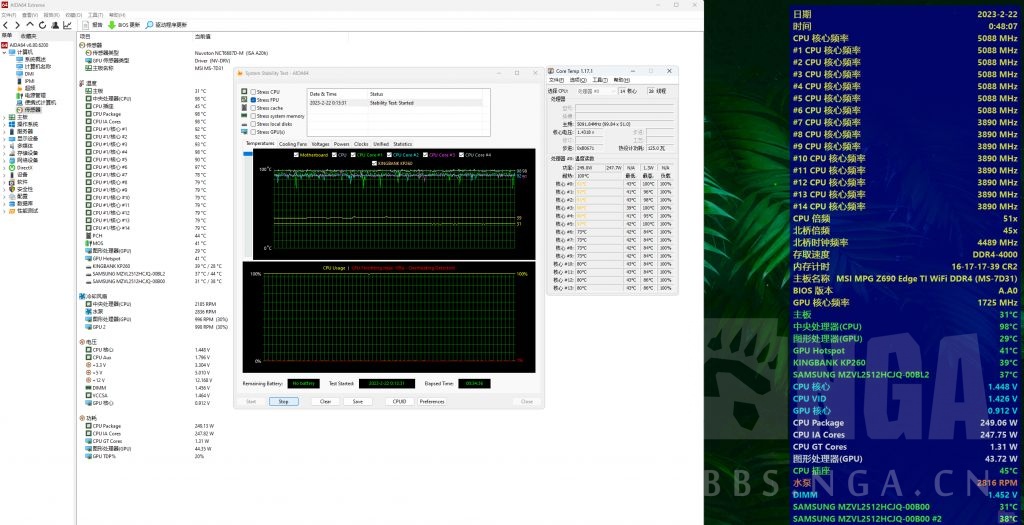This screenshot has height=525, width=1024.
Task: Collapse the 计算机 tree node
Action: click(6, 52)
